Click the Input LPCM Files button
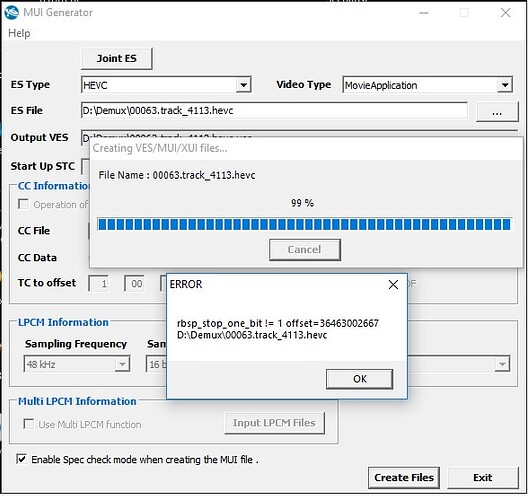The image size is (529, 500). [274, 423]
